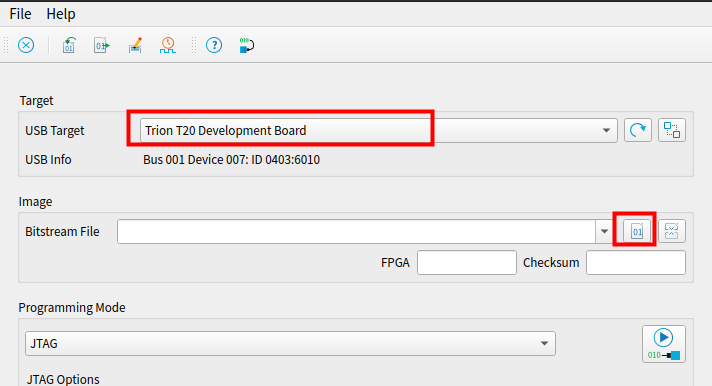Click the 010 chip programming toolbar icon
This screenshot has height=386, width=712.
(247, 45)
